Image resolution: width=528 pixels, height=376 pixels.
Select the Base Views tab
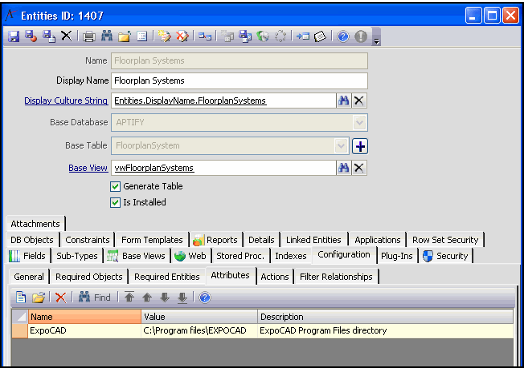(137, 256)
